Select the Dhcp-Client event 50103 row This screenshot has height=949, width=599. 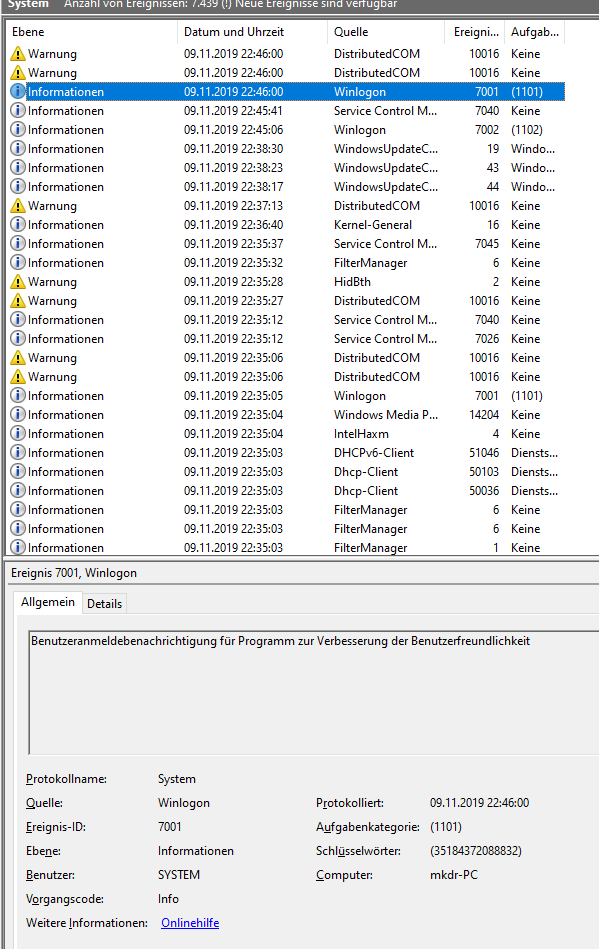coord(286,471)
